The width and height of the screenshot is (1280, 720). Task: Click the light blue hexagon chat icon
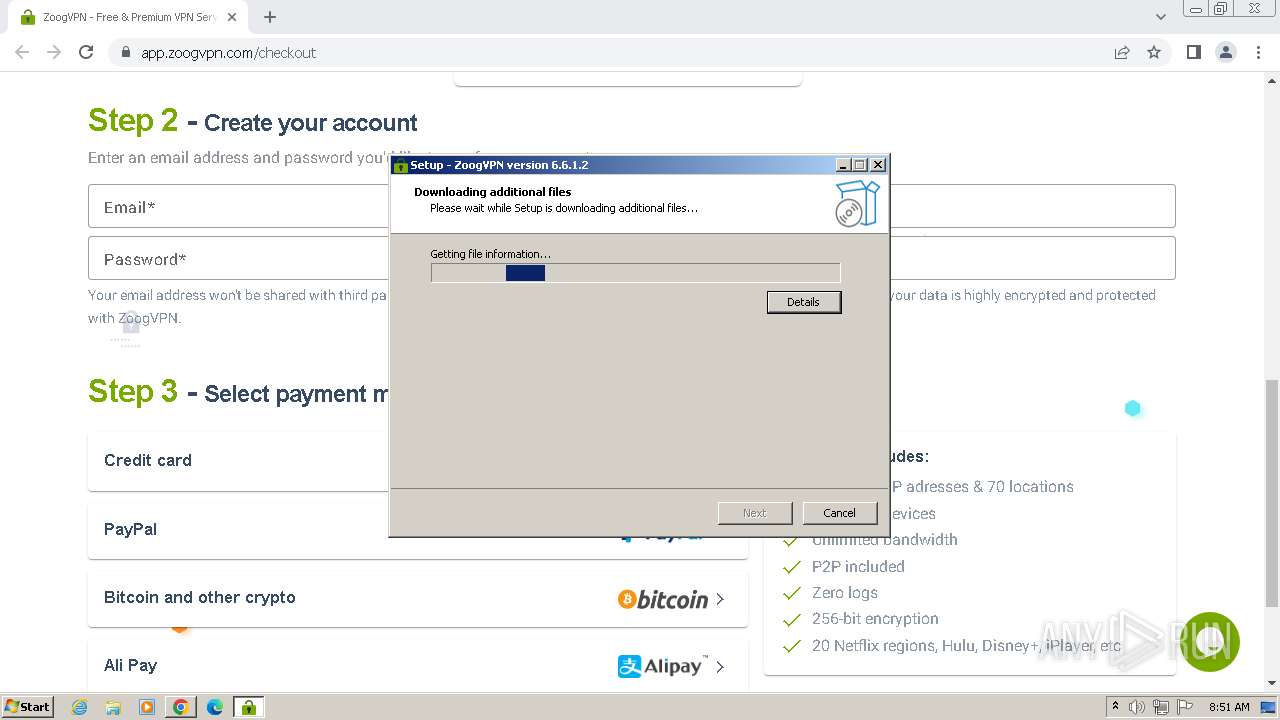pos(1133,408)
